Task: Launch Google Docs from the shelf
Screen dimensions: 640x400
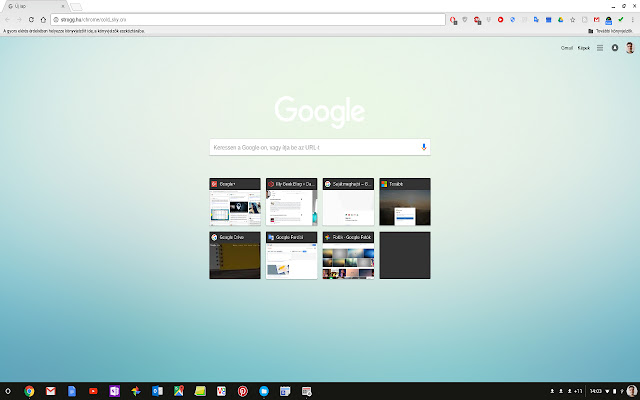Action: 72,391
